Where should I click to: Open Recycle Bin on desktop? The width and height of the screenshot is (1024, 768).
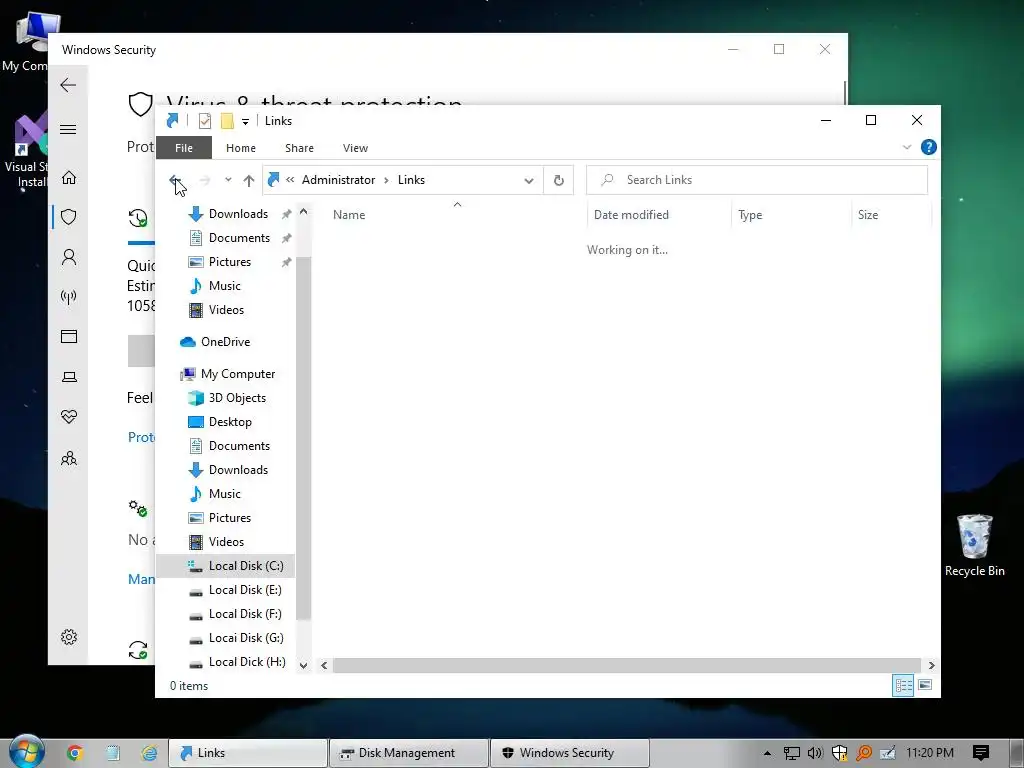974,545
